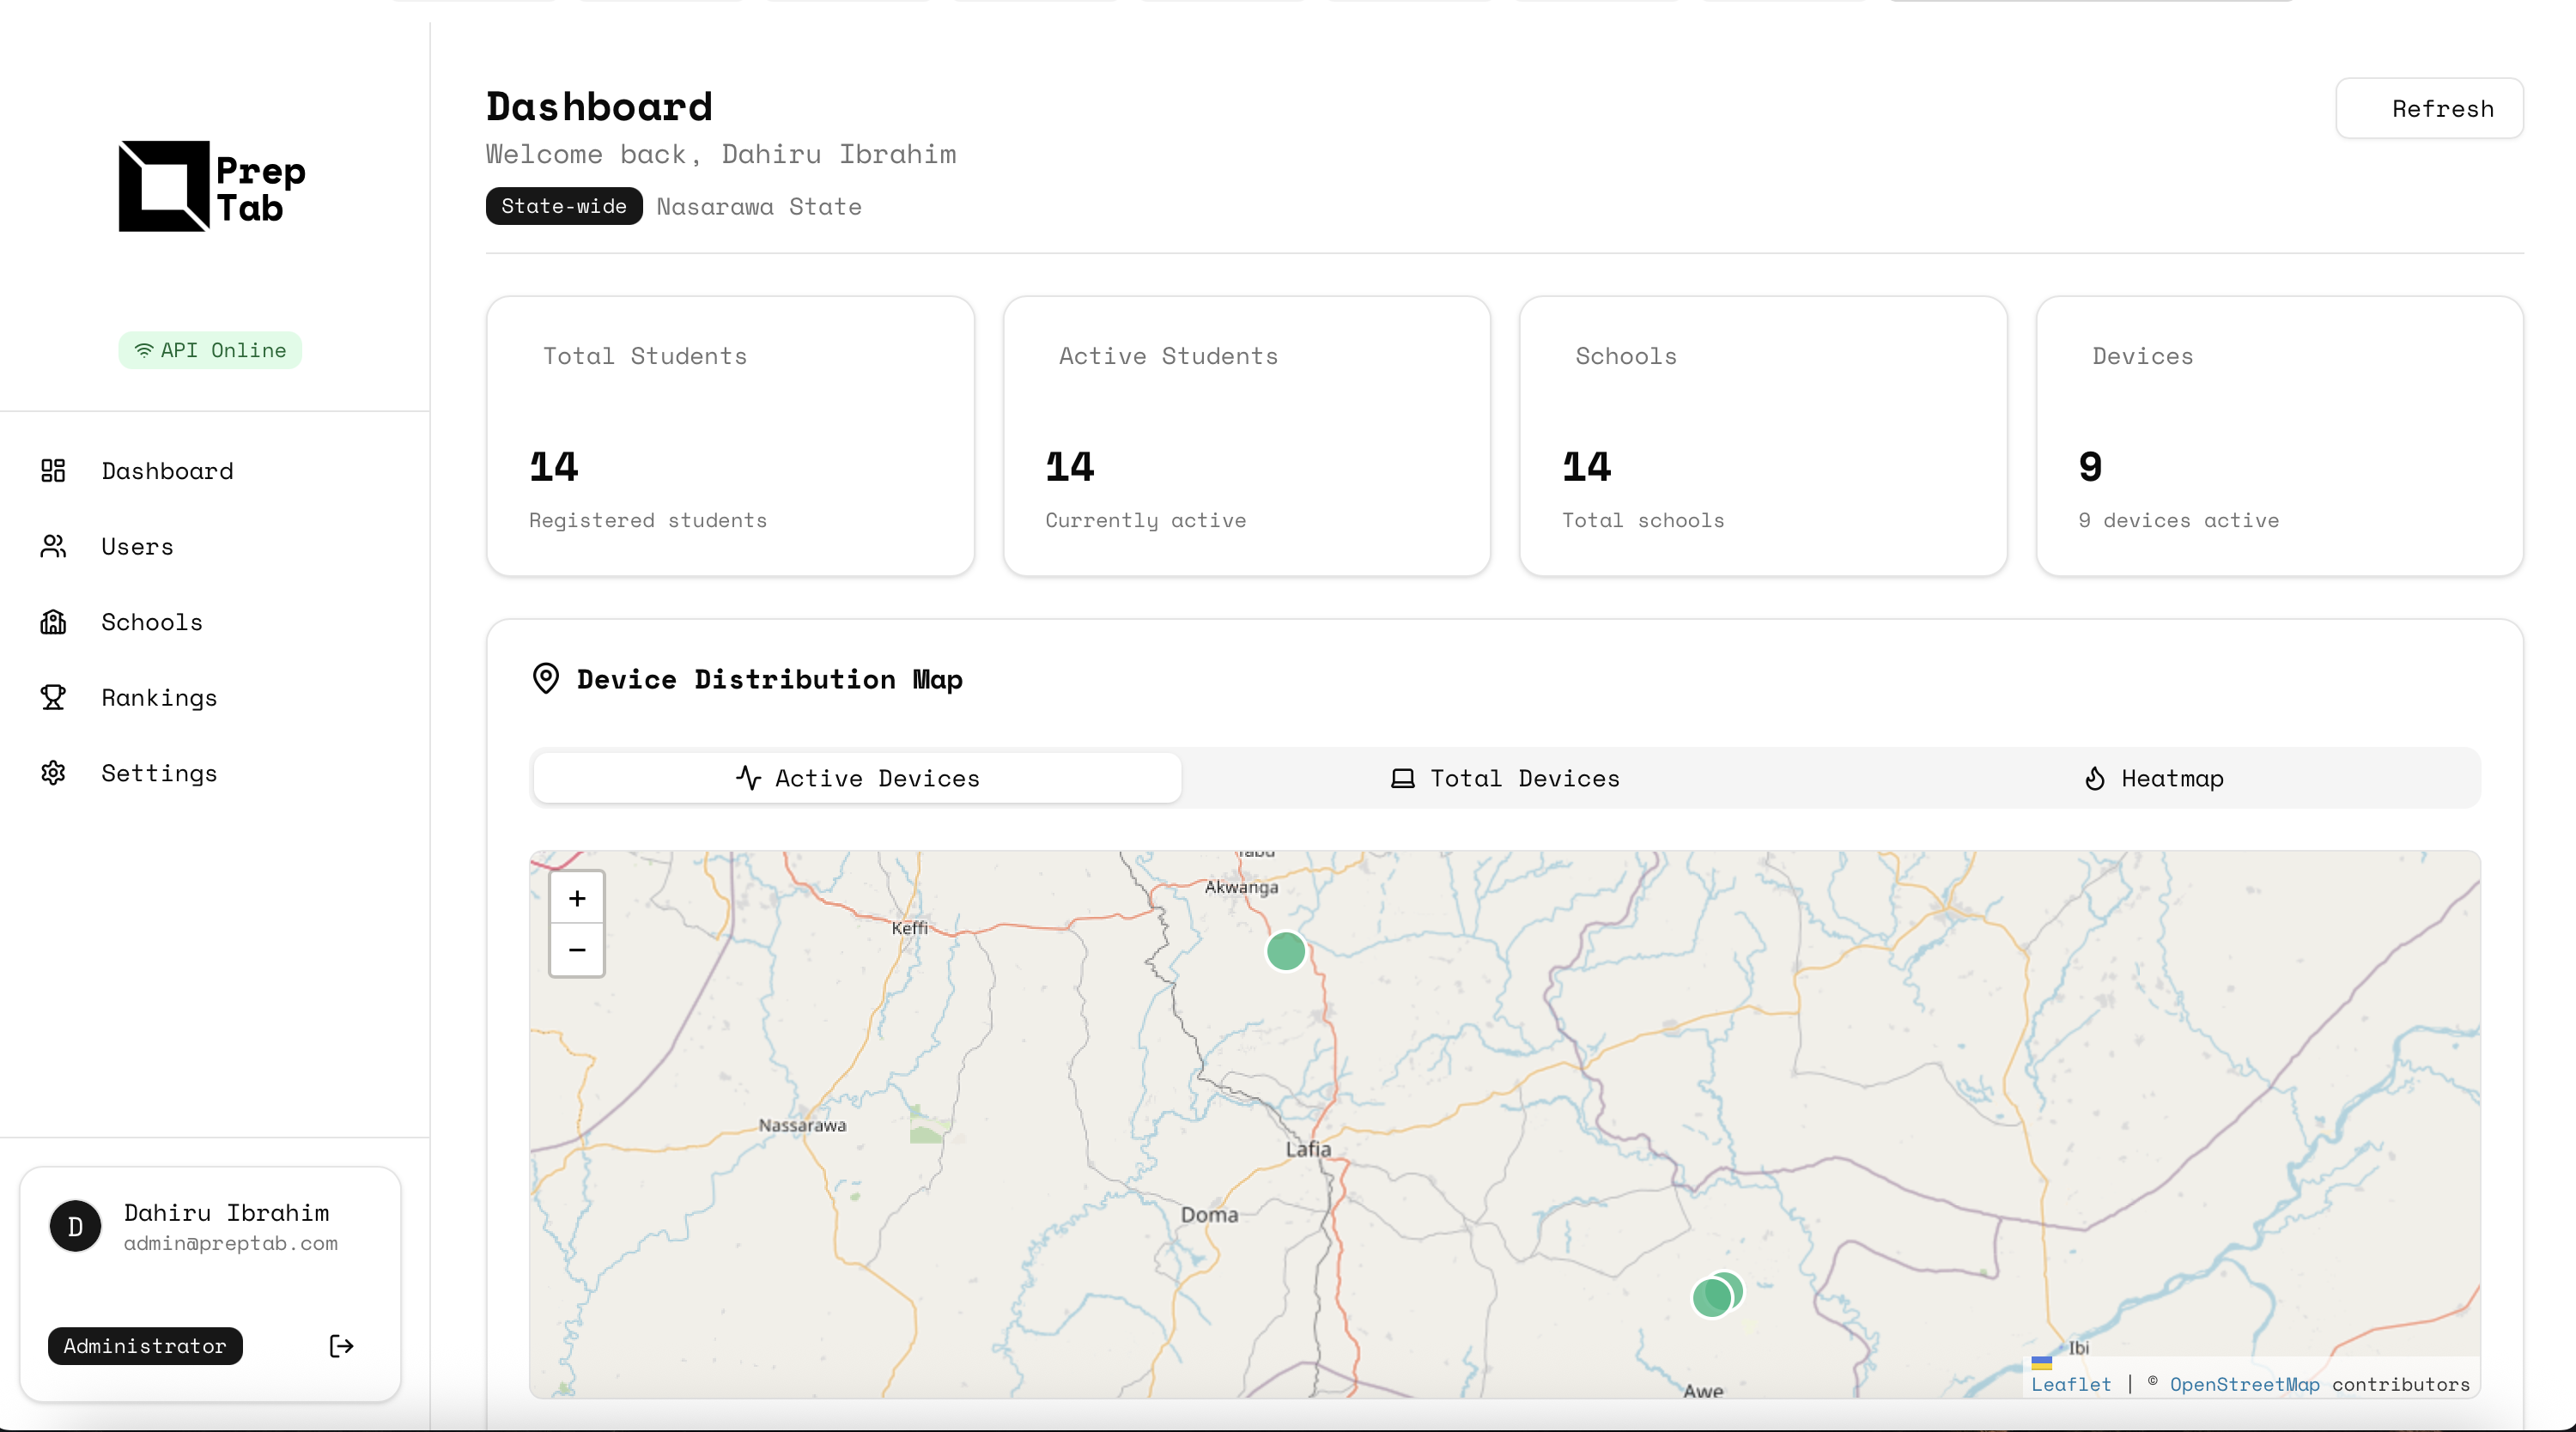Click the map pin icon beside Device Distribution Map

point(546,679)
